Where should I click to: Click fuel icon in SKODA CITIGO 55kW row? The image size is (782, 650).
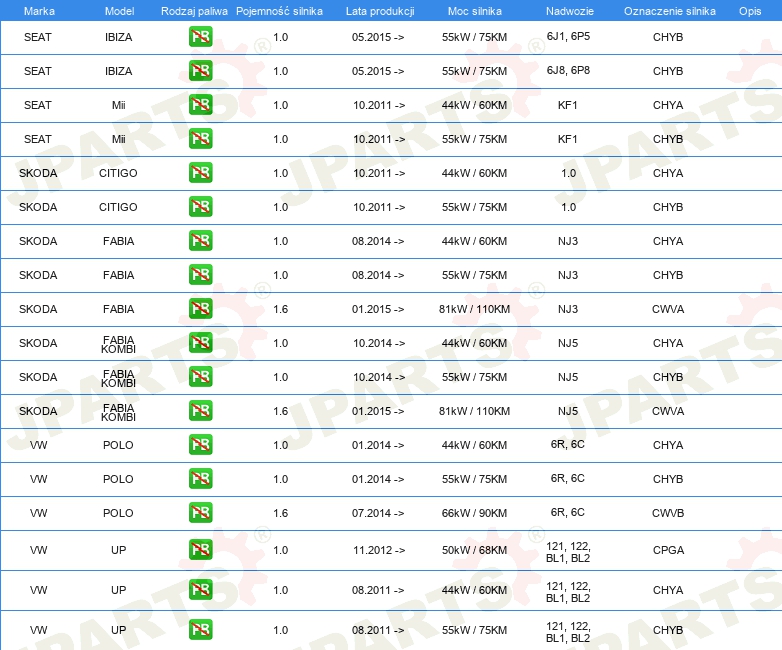coord(200,207)
